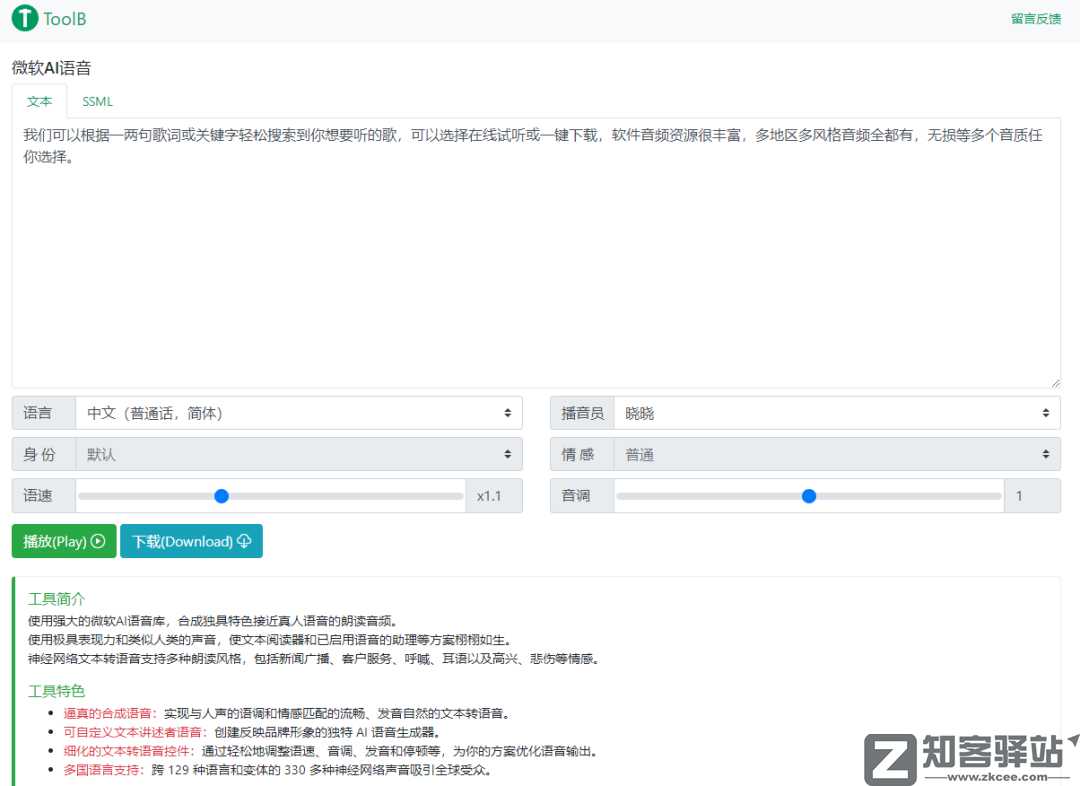Image resolution: width=1080 pixels, height=786 pixels.
Task: Click the 音调 pitch slider handle
Action: point(808,496)
